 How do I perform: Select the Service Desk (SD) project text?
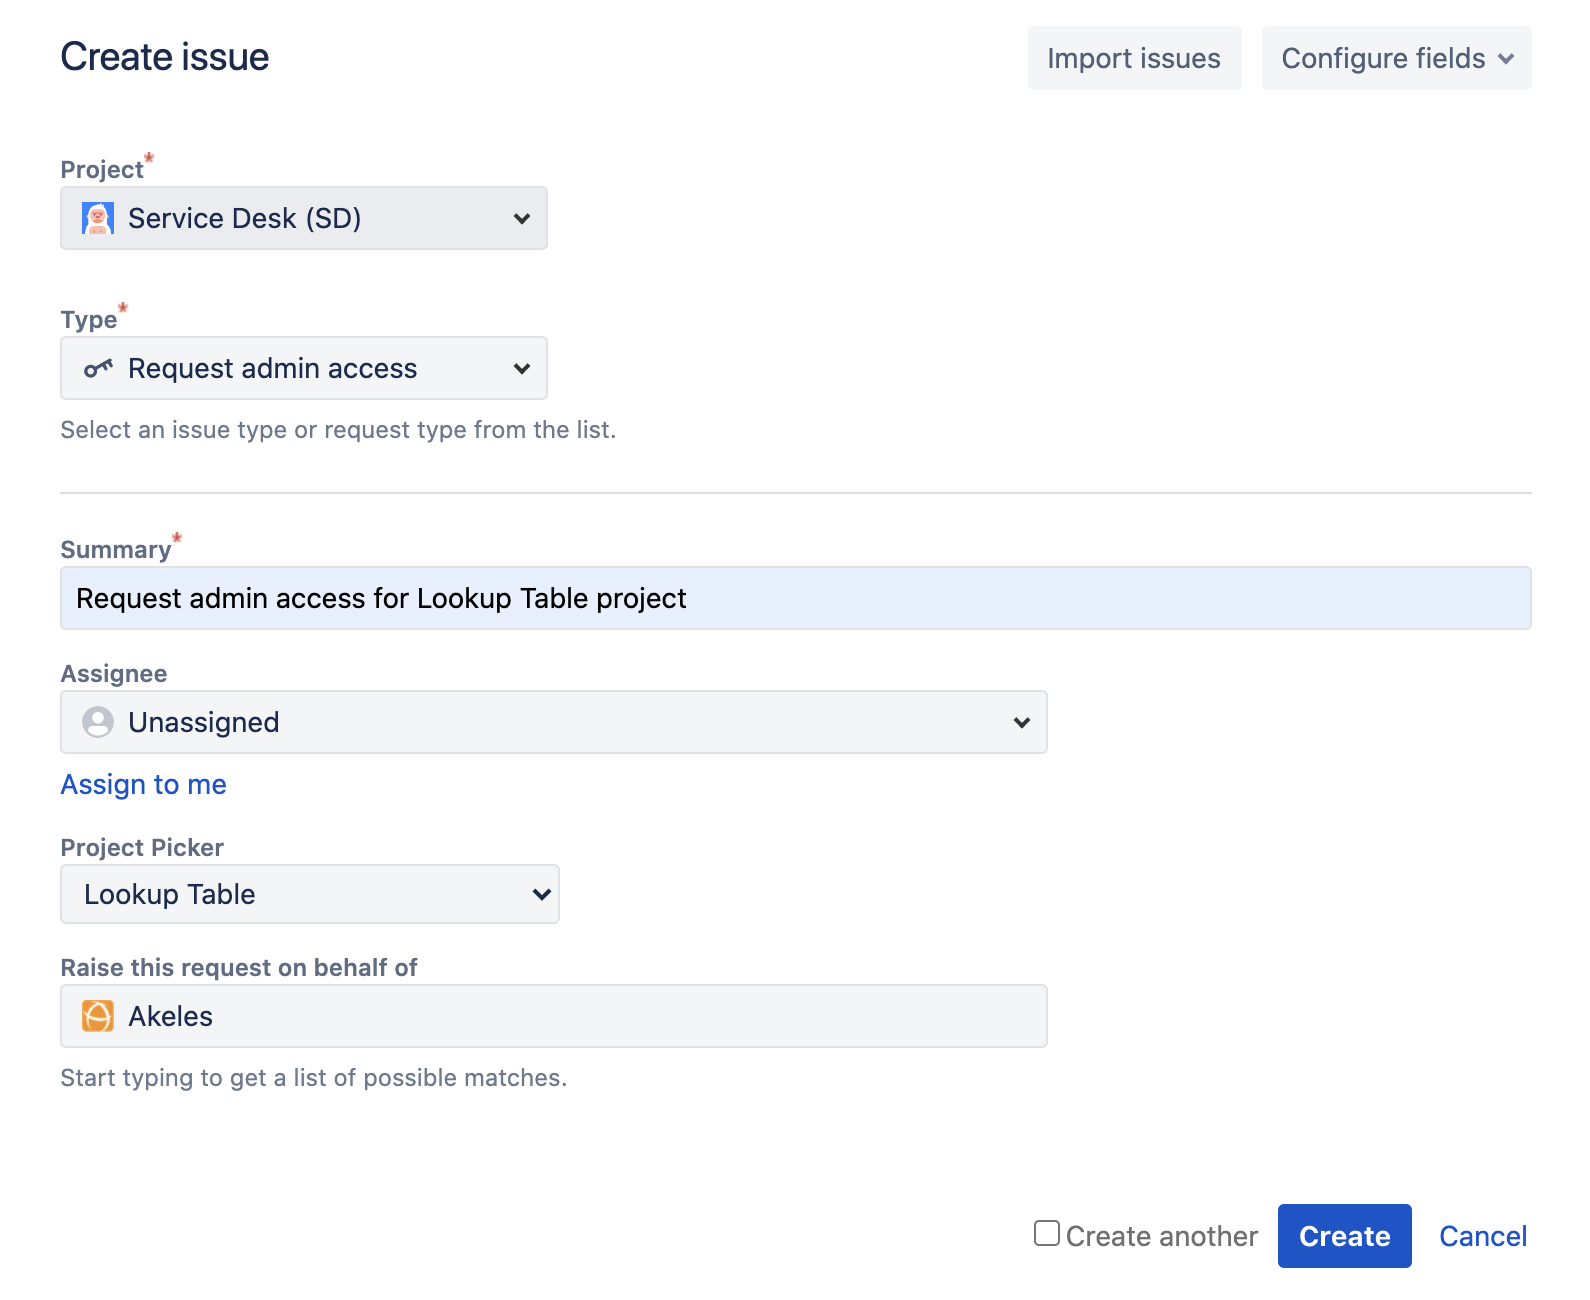pos(244,218)
